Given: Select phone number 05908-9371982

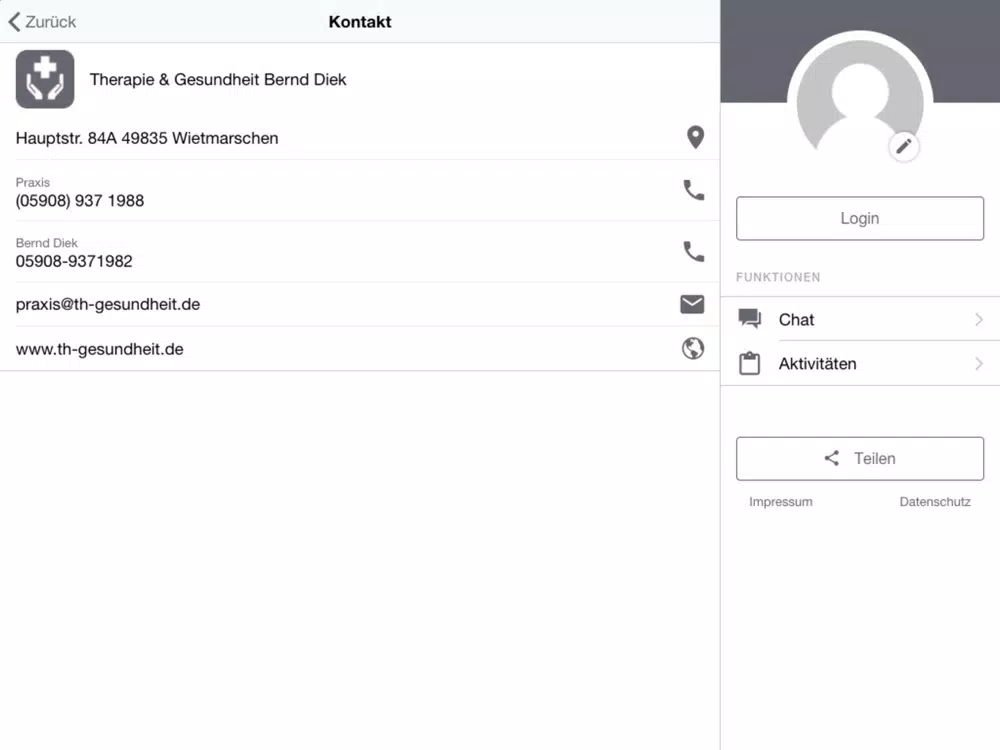Looking at the screenshot, I should tap(74, 261).
